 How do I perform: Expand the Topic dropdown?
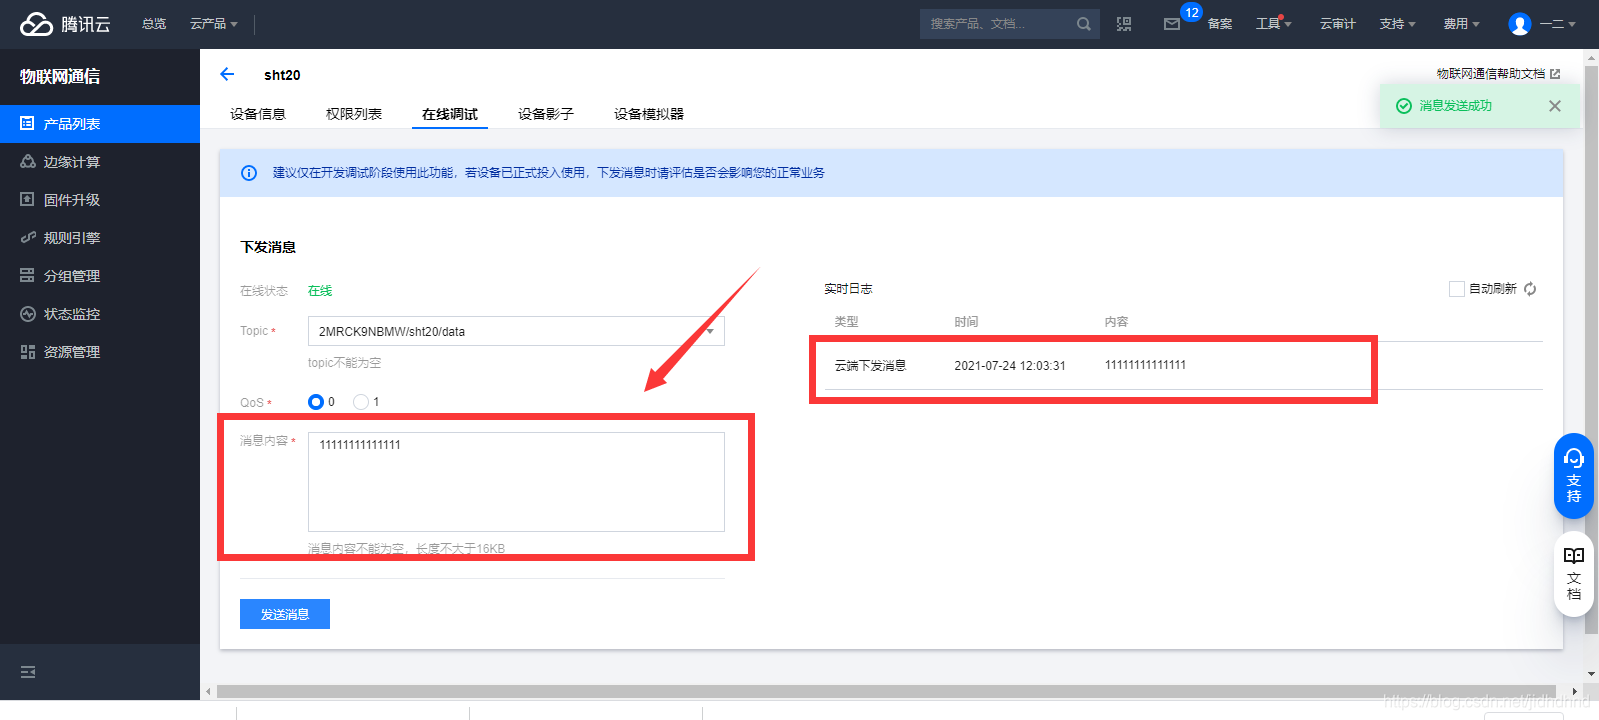pos(516,331)
